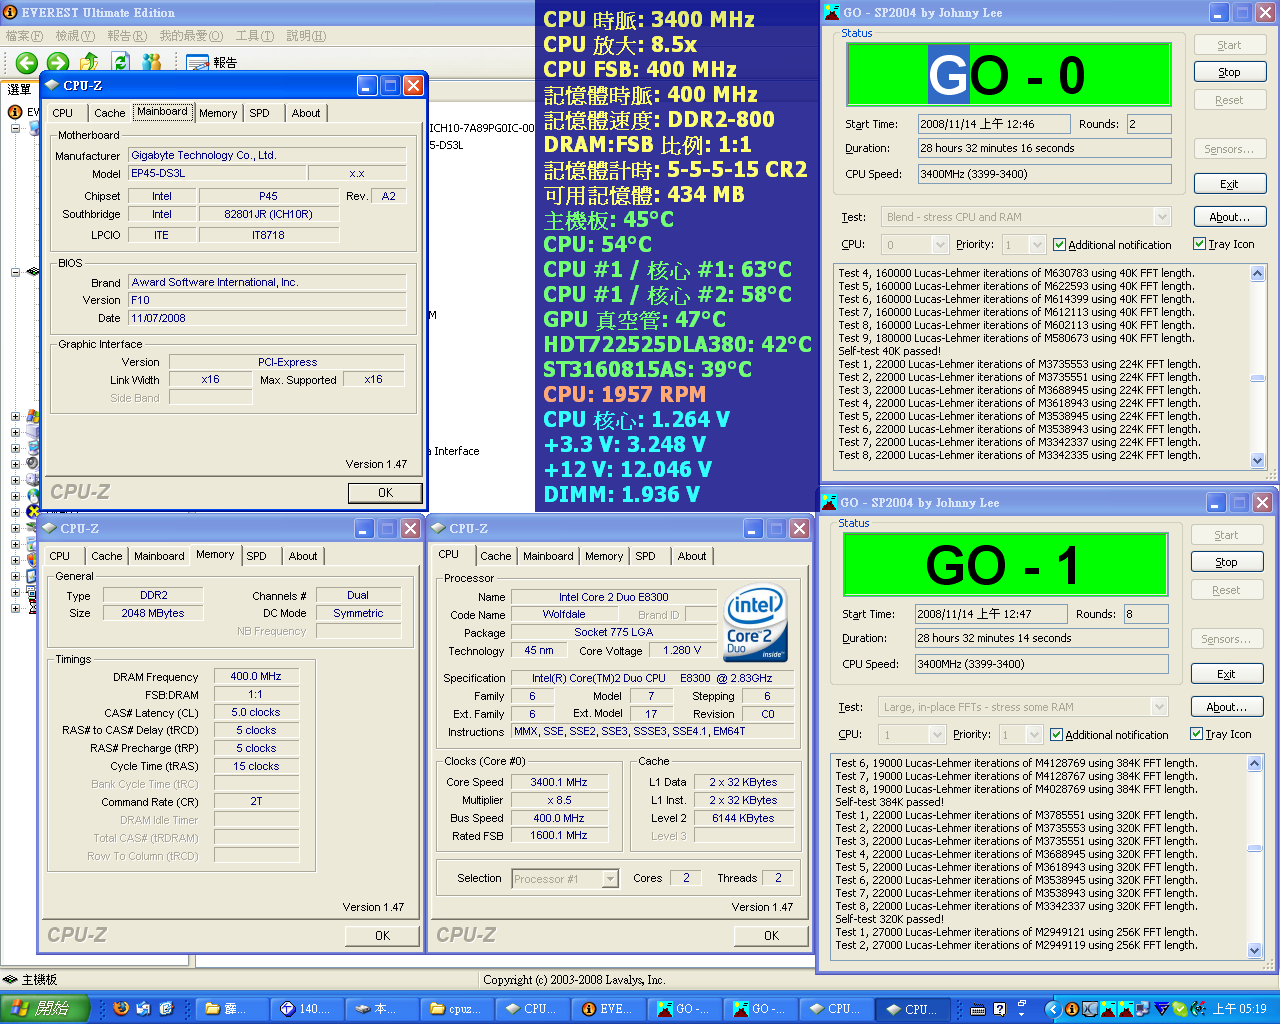The image size is (1280, 1024).
Task: Open the Priority dropdown in GO - 1 window
Action: point(1034,734)
